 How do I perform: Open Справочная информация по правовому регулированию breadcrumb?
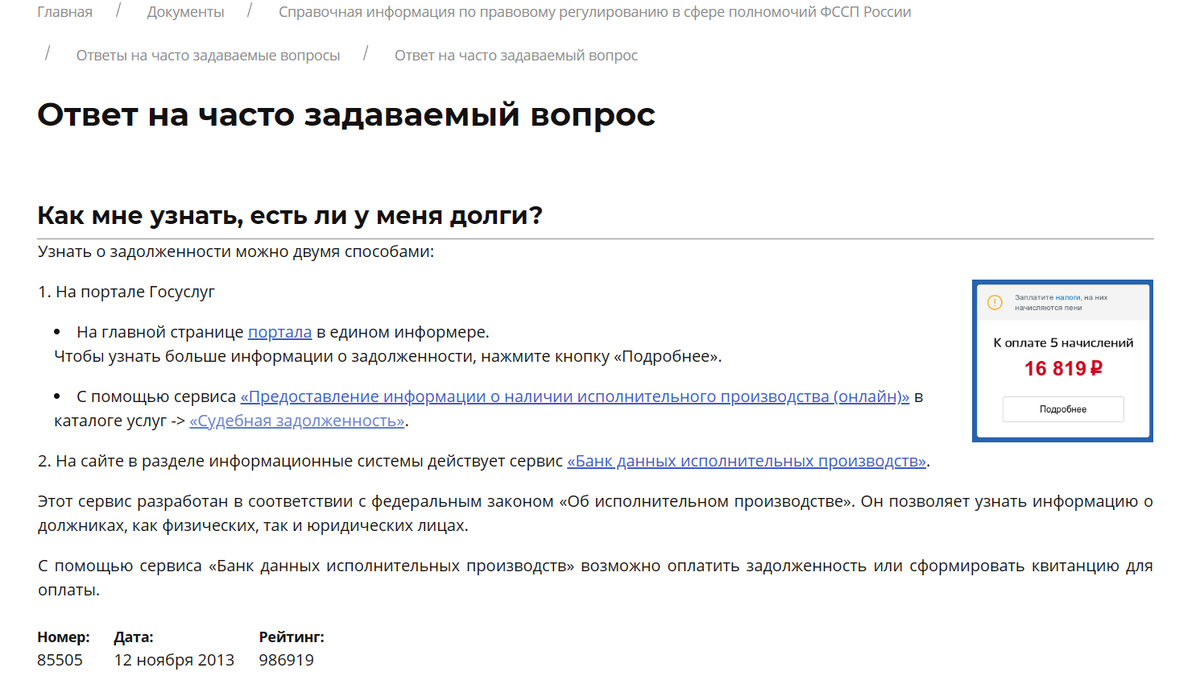[x=595, y=12]
